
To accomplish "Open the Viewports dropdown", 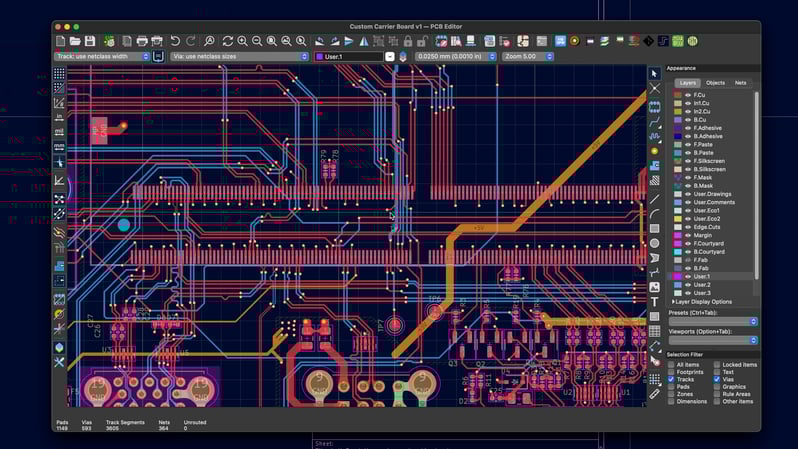I will tap(713, 340).
